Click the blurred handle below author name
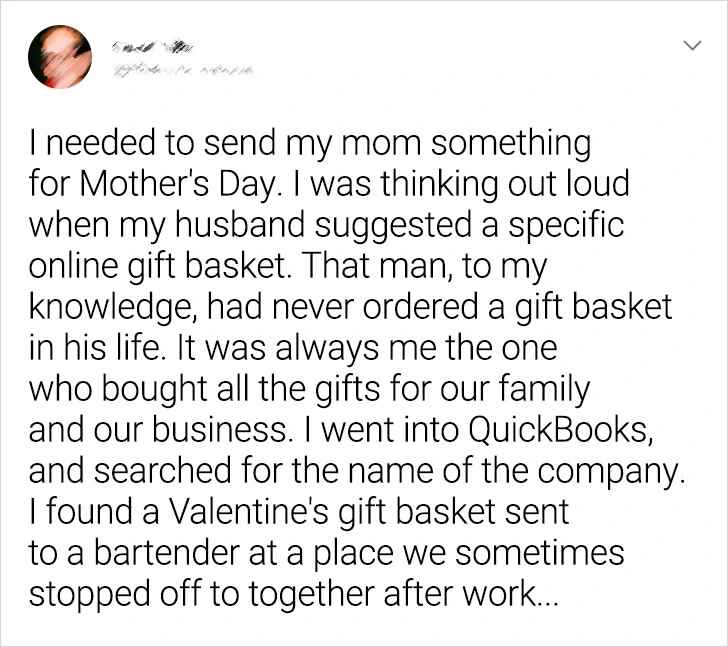This screenshot has height=647, width=728. 180,67
